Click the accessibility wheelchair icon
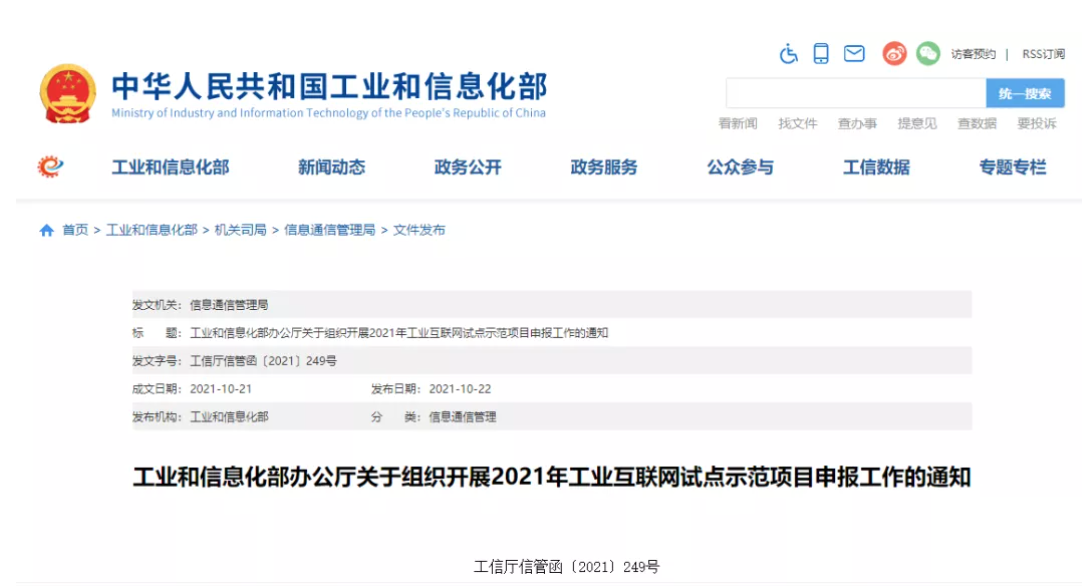This screenshot has height=588, width=1082. click(x=789, y=54)
